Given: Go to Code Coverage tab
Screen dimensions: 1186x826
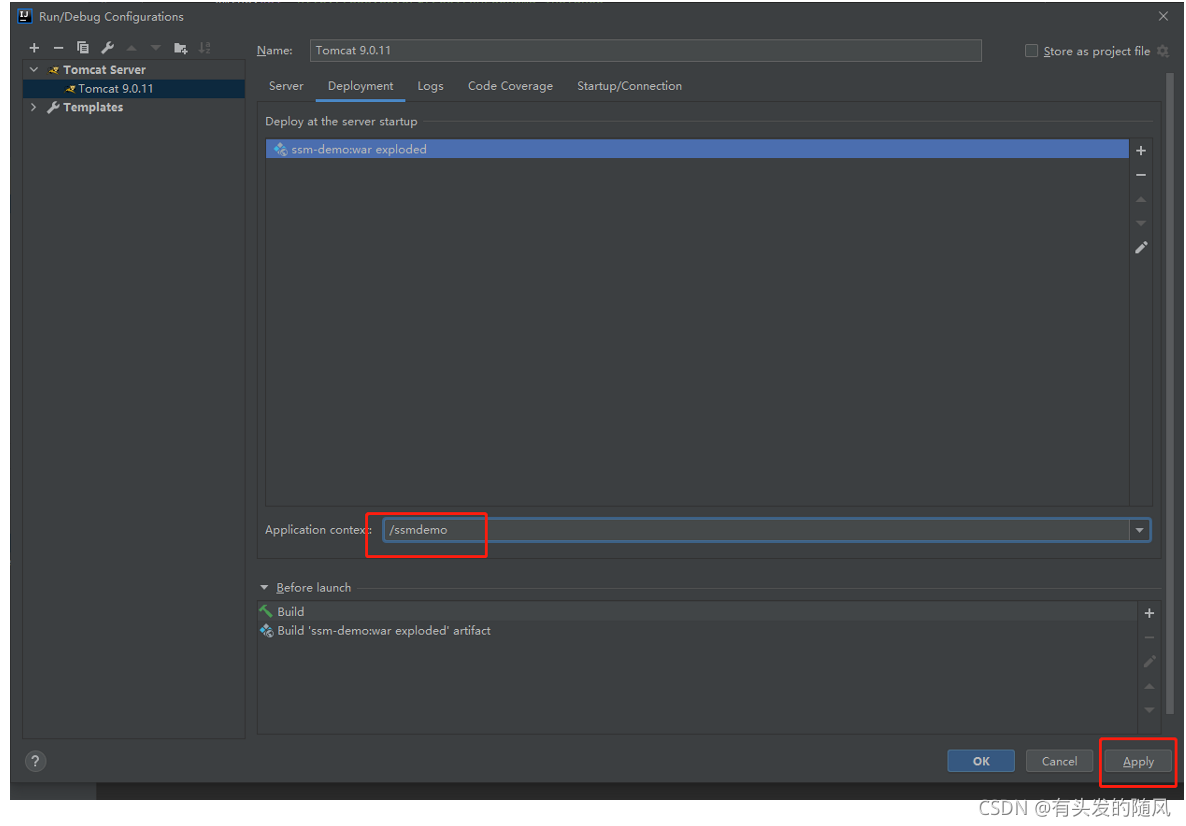Looking at the screenshot, I should coord(511,86).
